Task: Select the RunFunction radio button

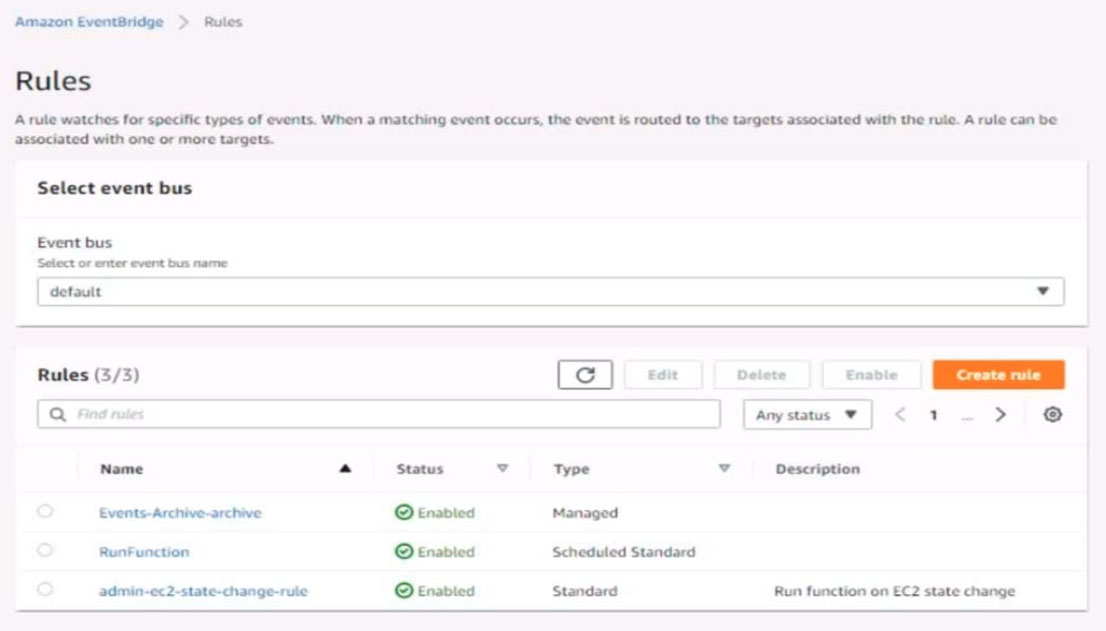Action: point(45,550)
